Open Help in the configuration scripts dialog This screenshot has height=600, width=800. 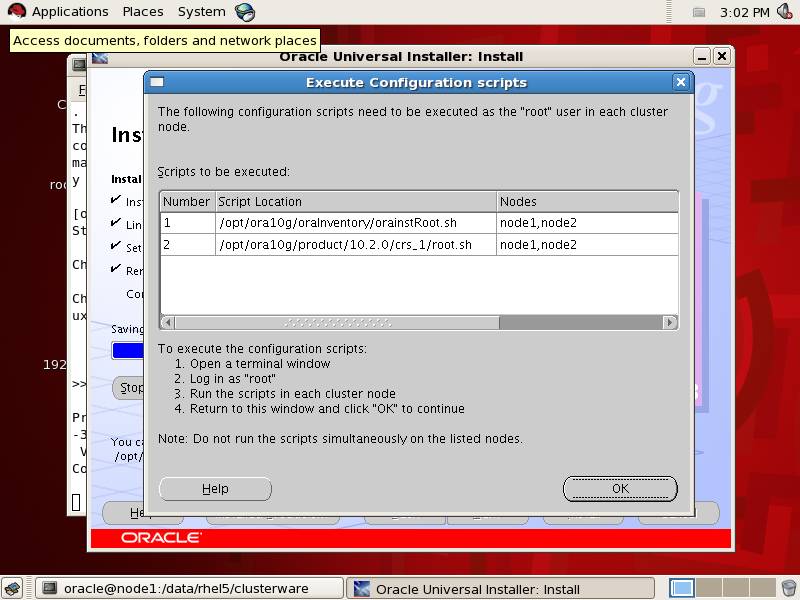[215, 489]
